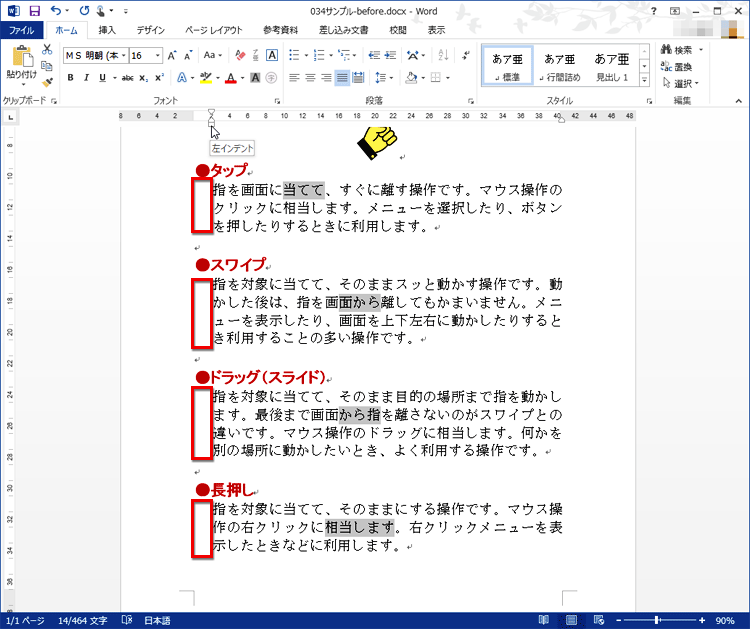750x629 pixels.
Task: Select the Format Painter brush
Action: 47,82
